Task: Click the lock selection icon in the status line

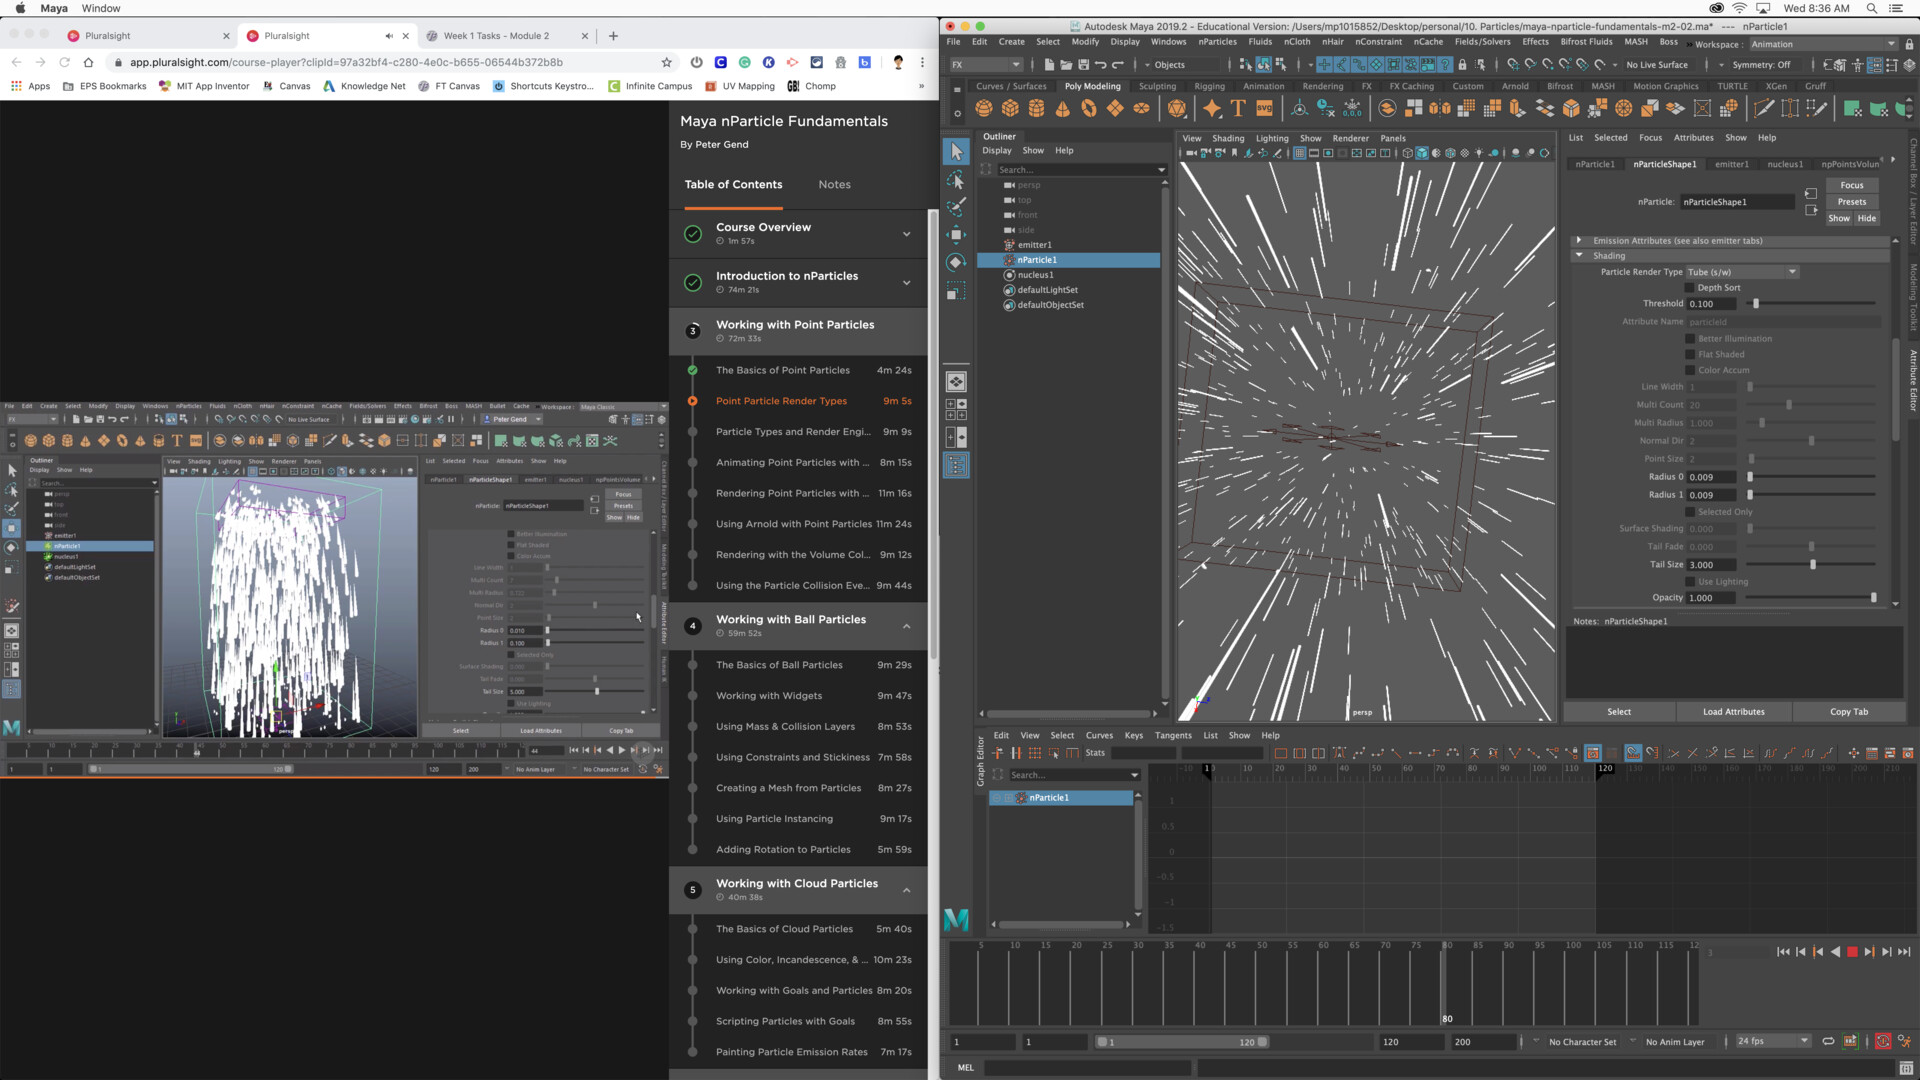Action: pyautogui.click(x=1462, y=65)
